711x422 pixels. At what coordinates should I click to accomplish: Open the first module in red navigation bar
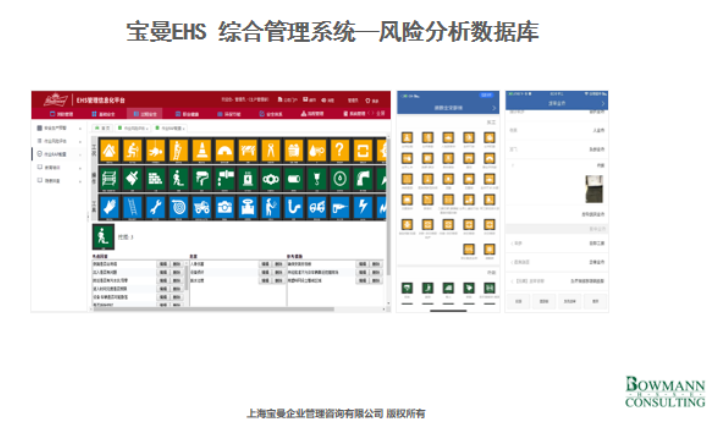coord(61,114)
